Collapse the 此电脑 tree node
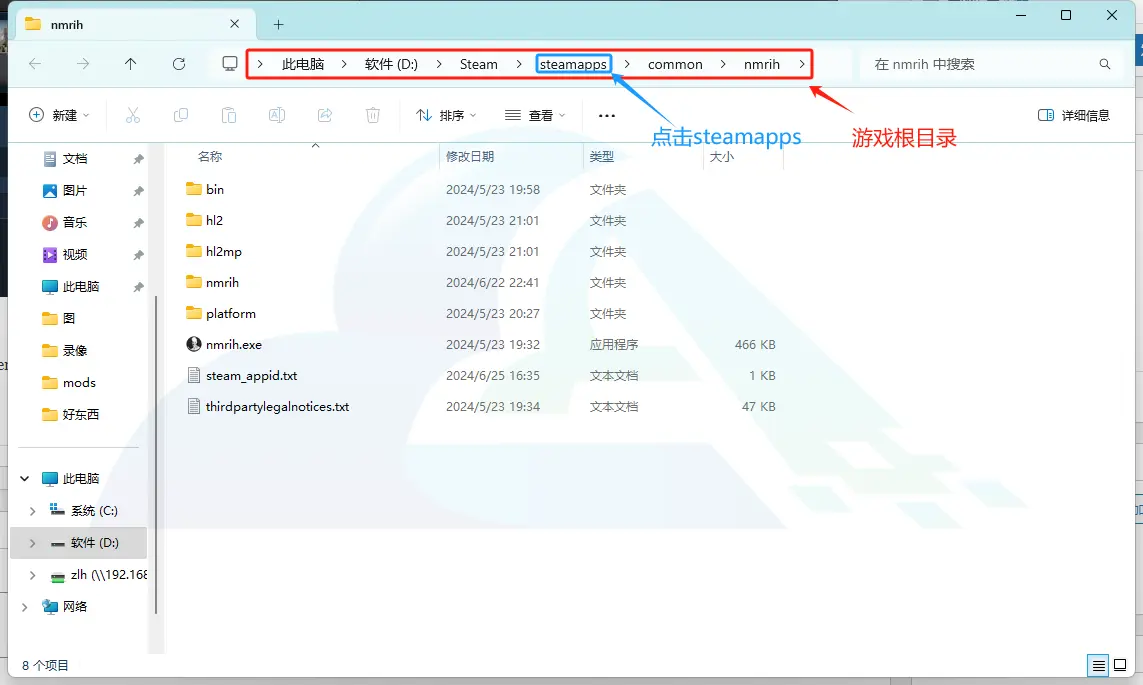 click(25, 479)
